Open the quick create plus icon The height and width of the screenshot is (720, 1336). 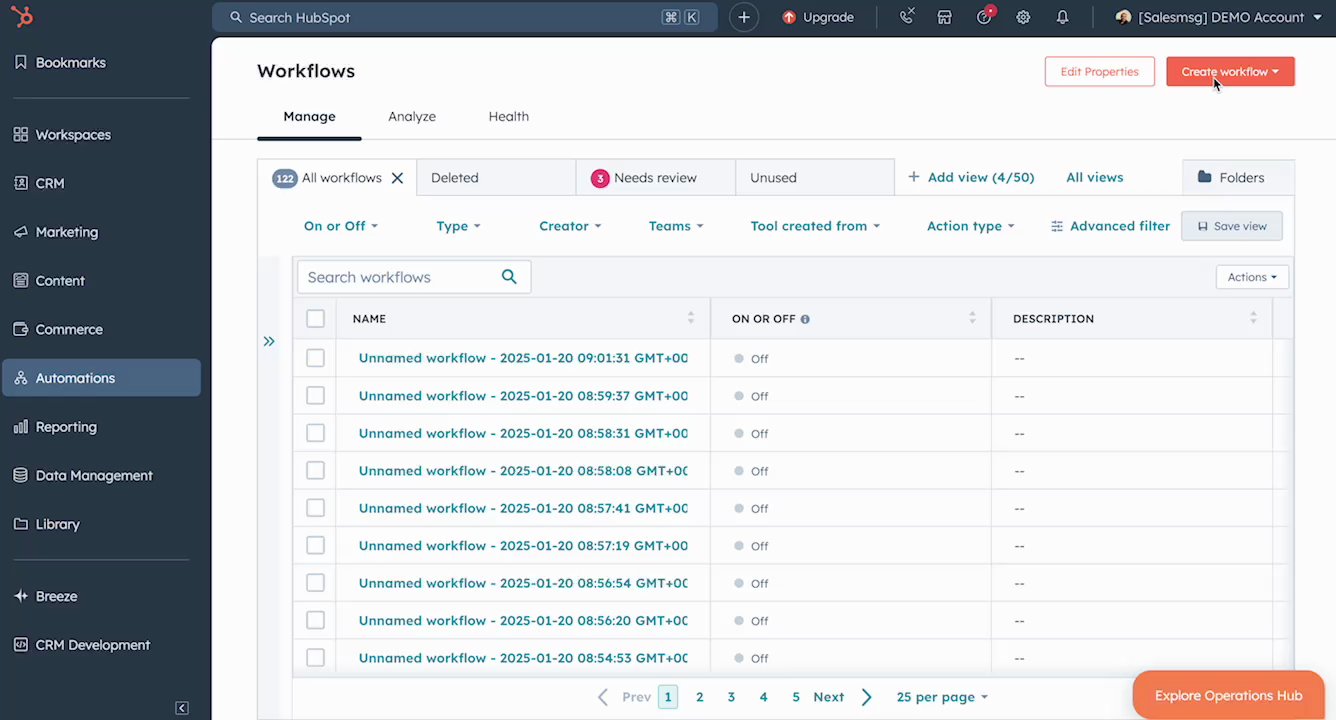pyautogui.click(x=744, y=17)
